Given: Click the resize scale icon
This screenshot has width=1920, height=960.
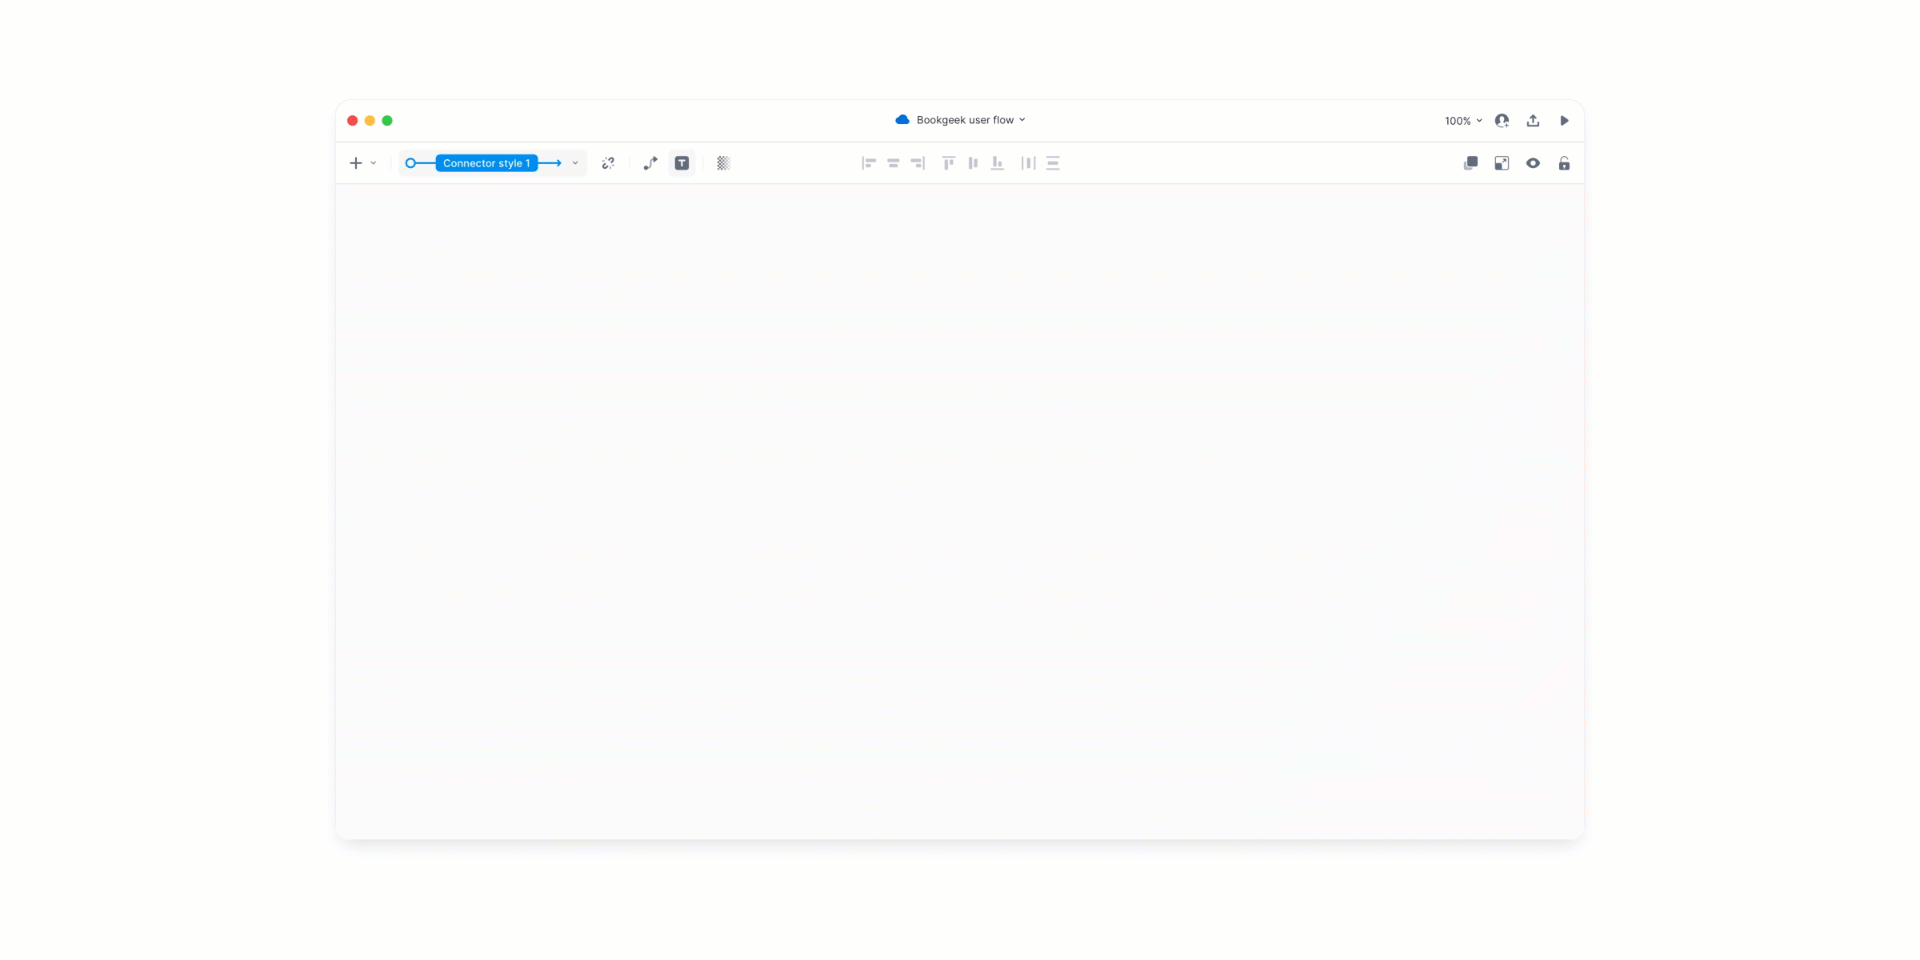Looking at the screenshot, I should pyautogui.click(x=1502, y=163).
